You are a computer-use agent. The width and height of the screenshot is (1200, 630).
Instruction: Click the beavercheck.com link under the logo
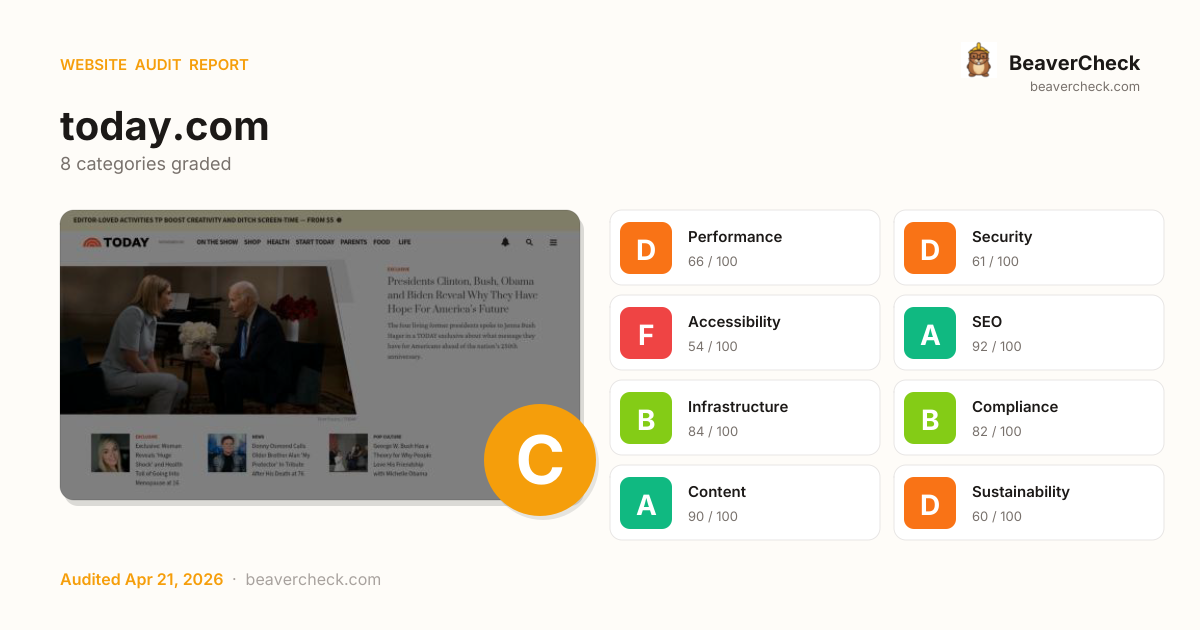(x=1085, y=87)
